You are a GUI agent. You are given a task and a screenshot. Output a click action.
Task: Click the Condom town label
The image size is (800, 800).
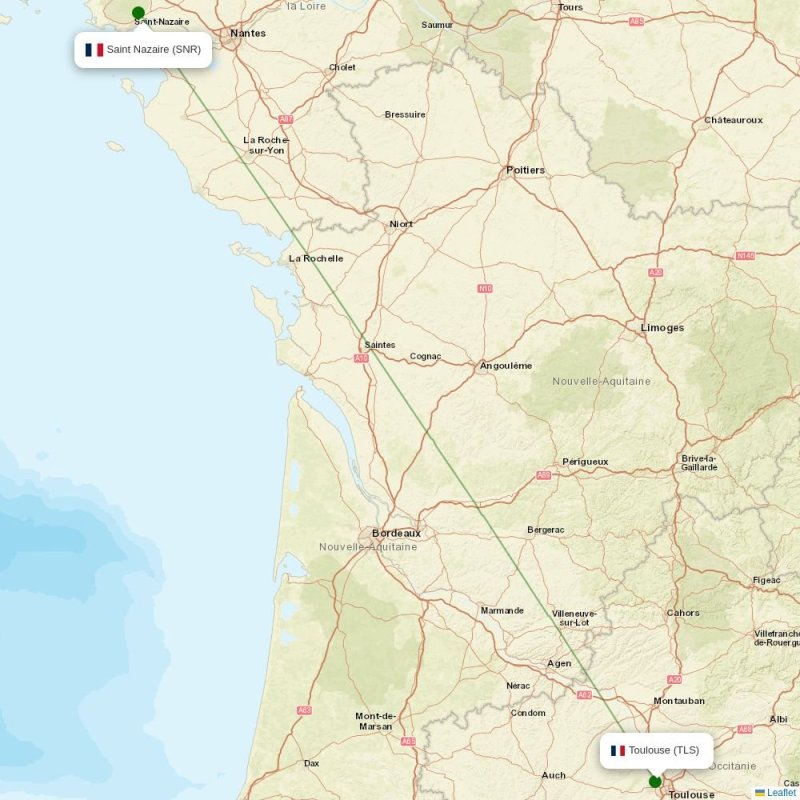pos(528,713)
